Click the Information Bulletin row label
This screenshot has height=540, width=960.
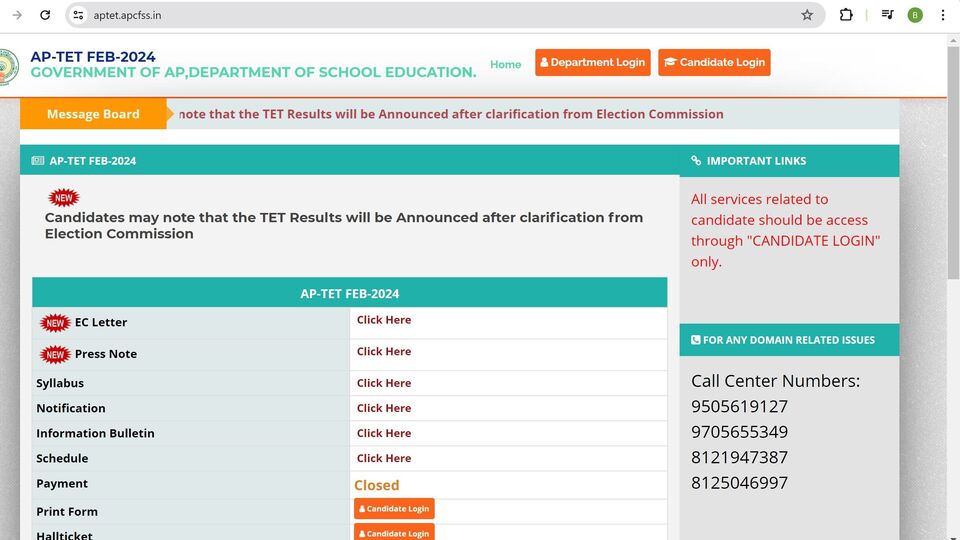point(96,433)
